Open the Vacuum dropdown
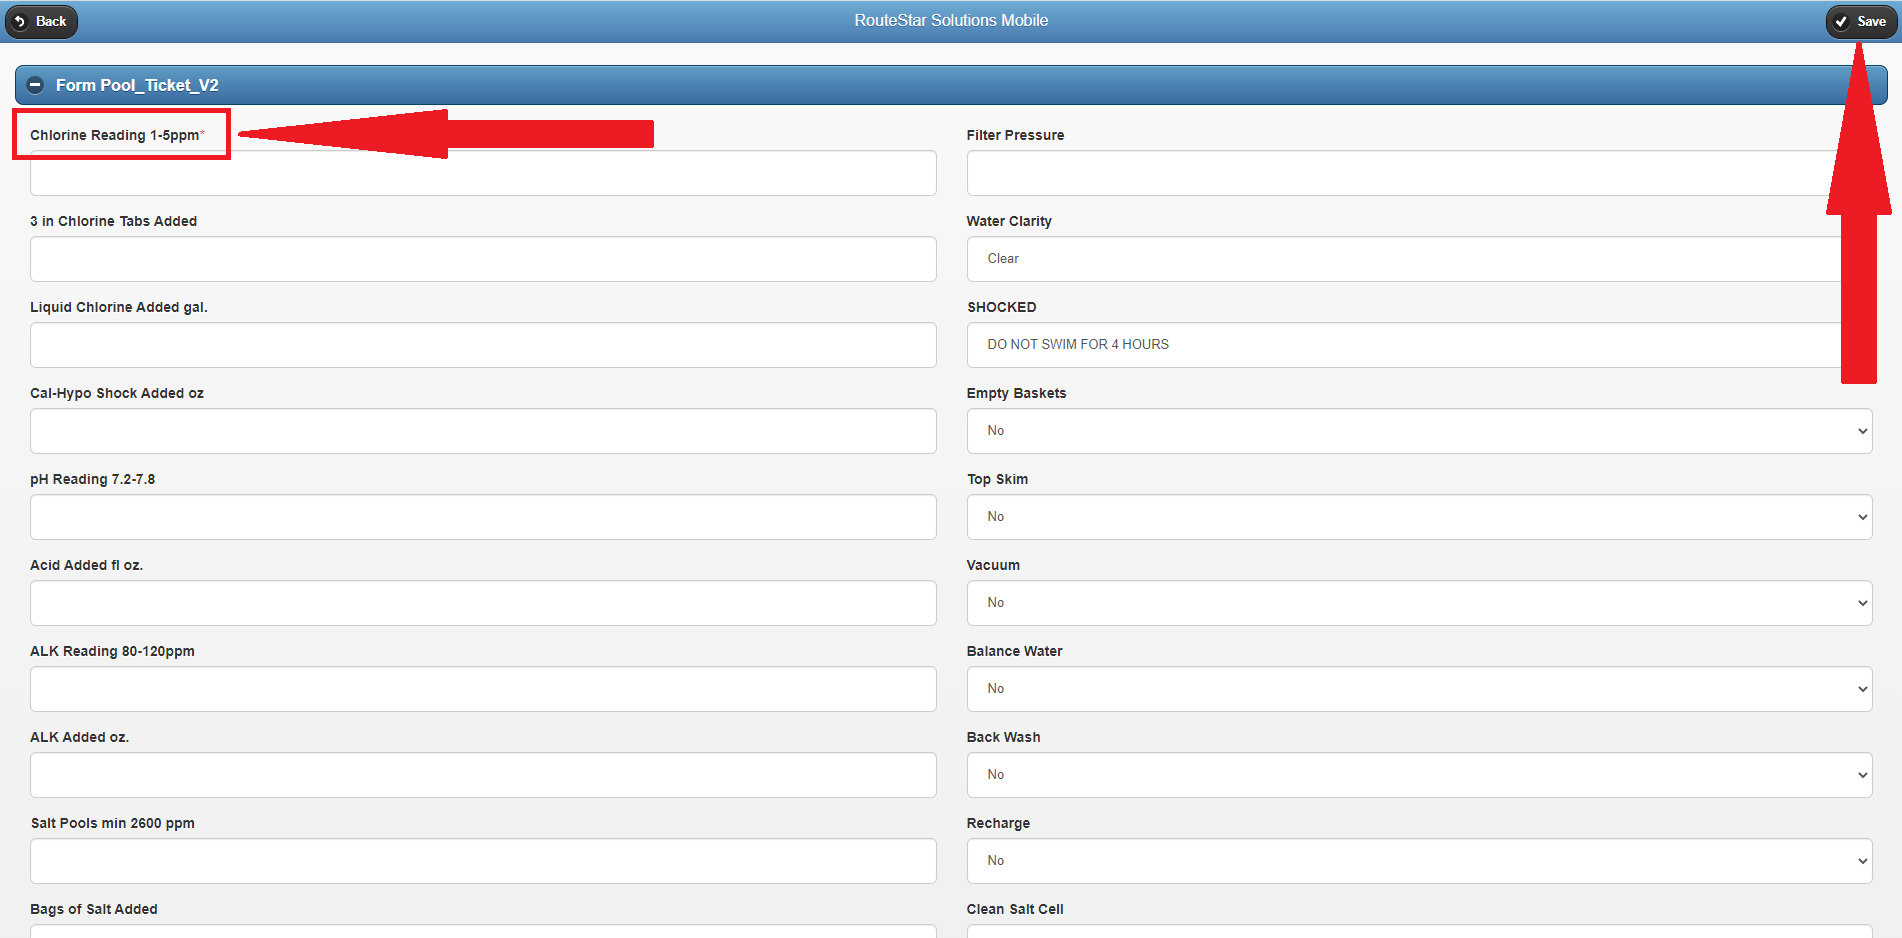 coord(1418,603)
